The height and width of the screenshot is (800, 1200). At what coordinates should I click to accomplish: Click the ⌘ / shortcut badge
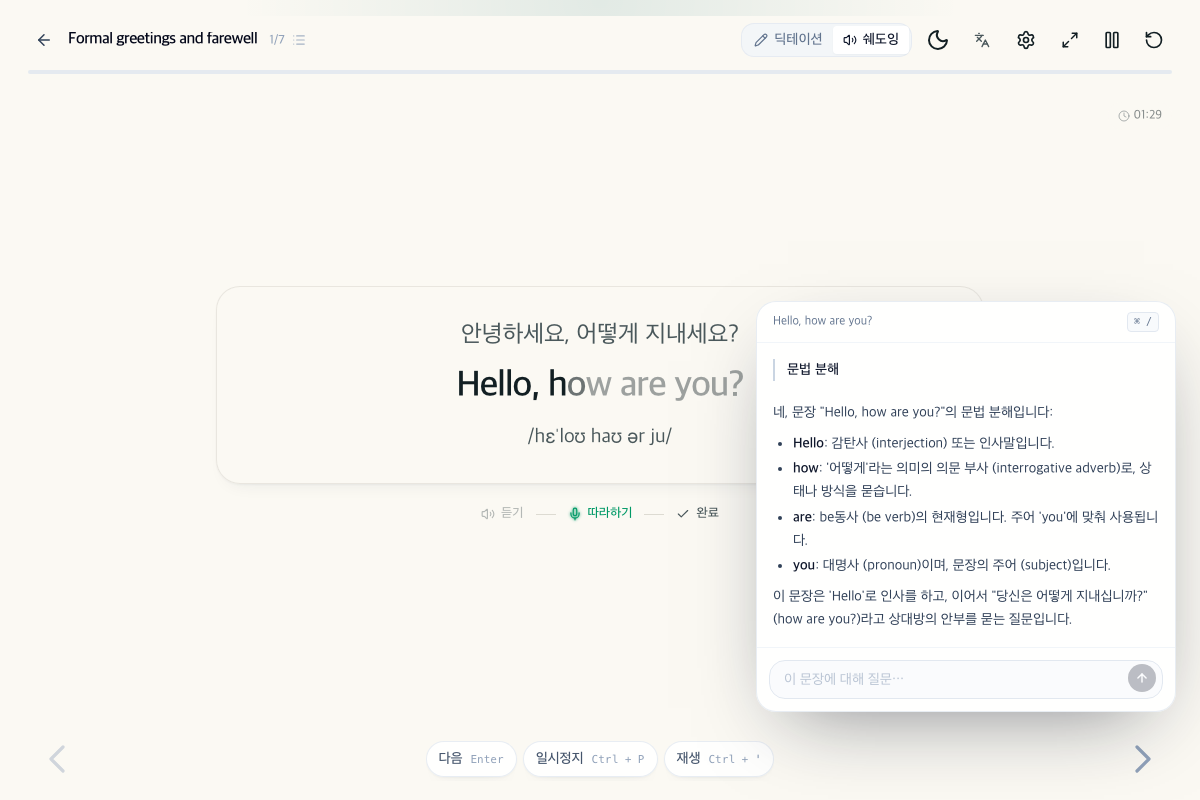point(1143,321)
